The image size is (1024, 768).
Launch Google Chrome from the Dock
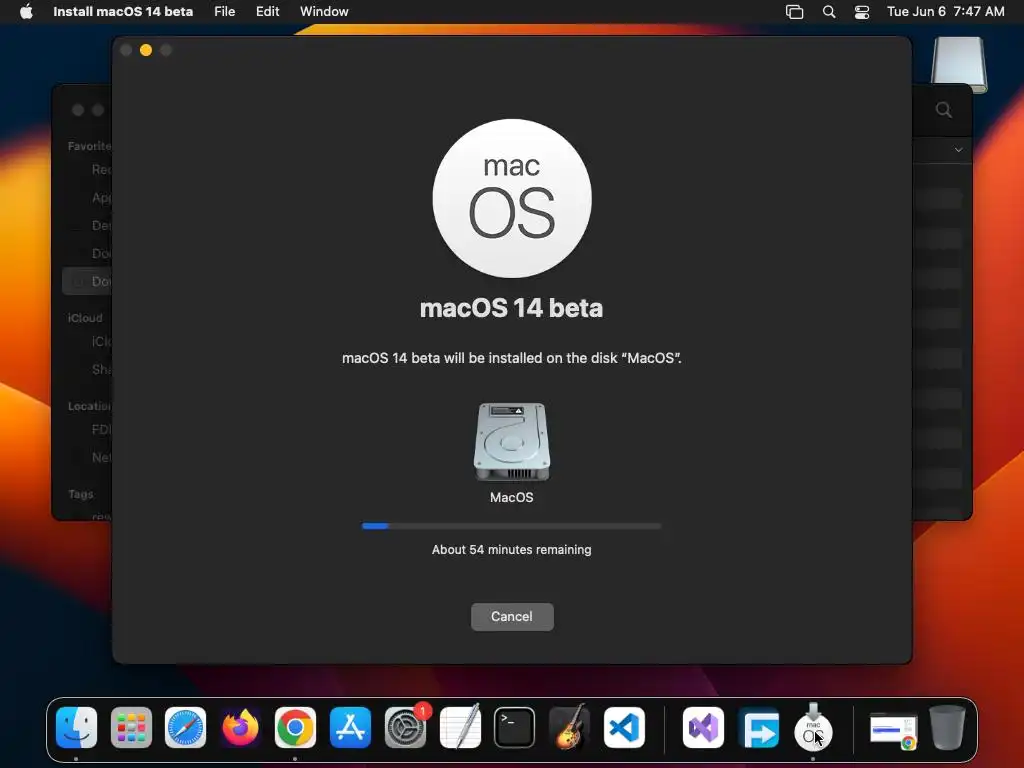[x=295, y=728]
